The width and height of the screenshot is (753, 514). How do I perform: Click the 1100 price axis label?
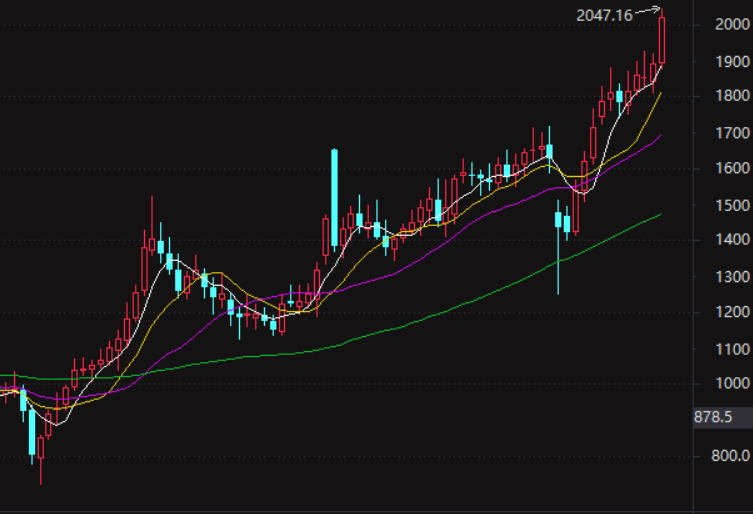732,349
